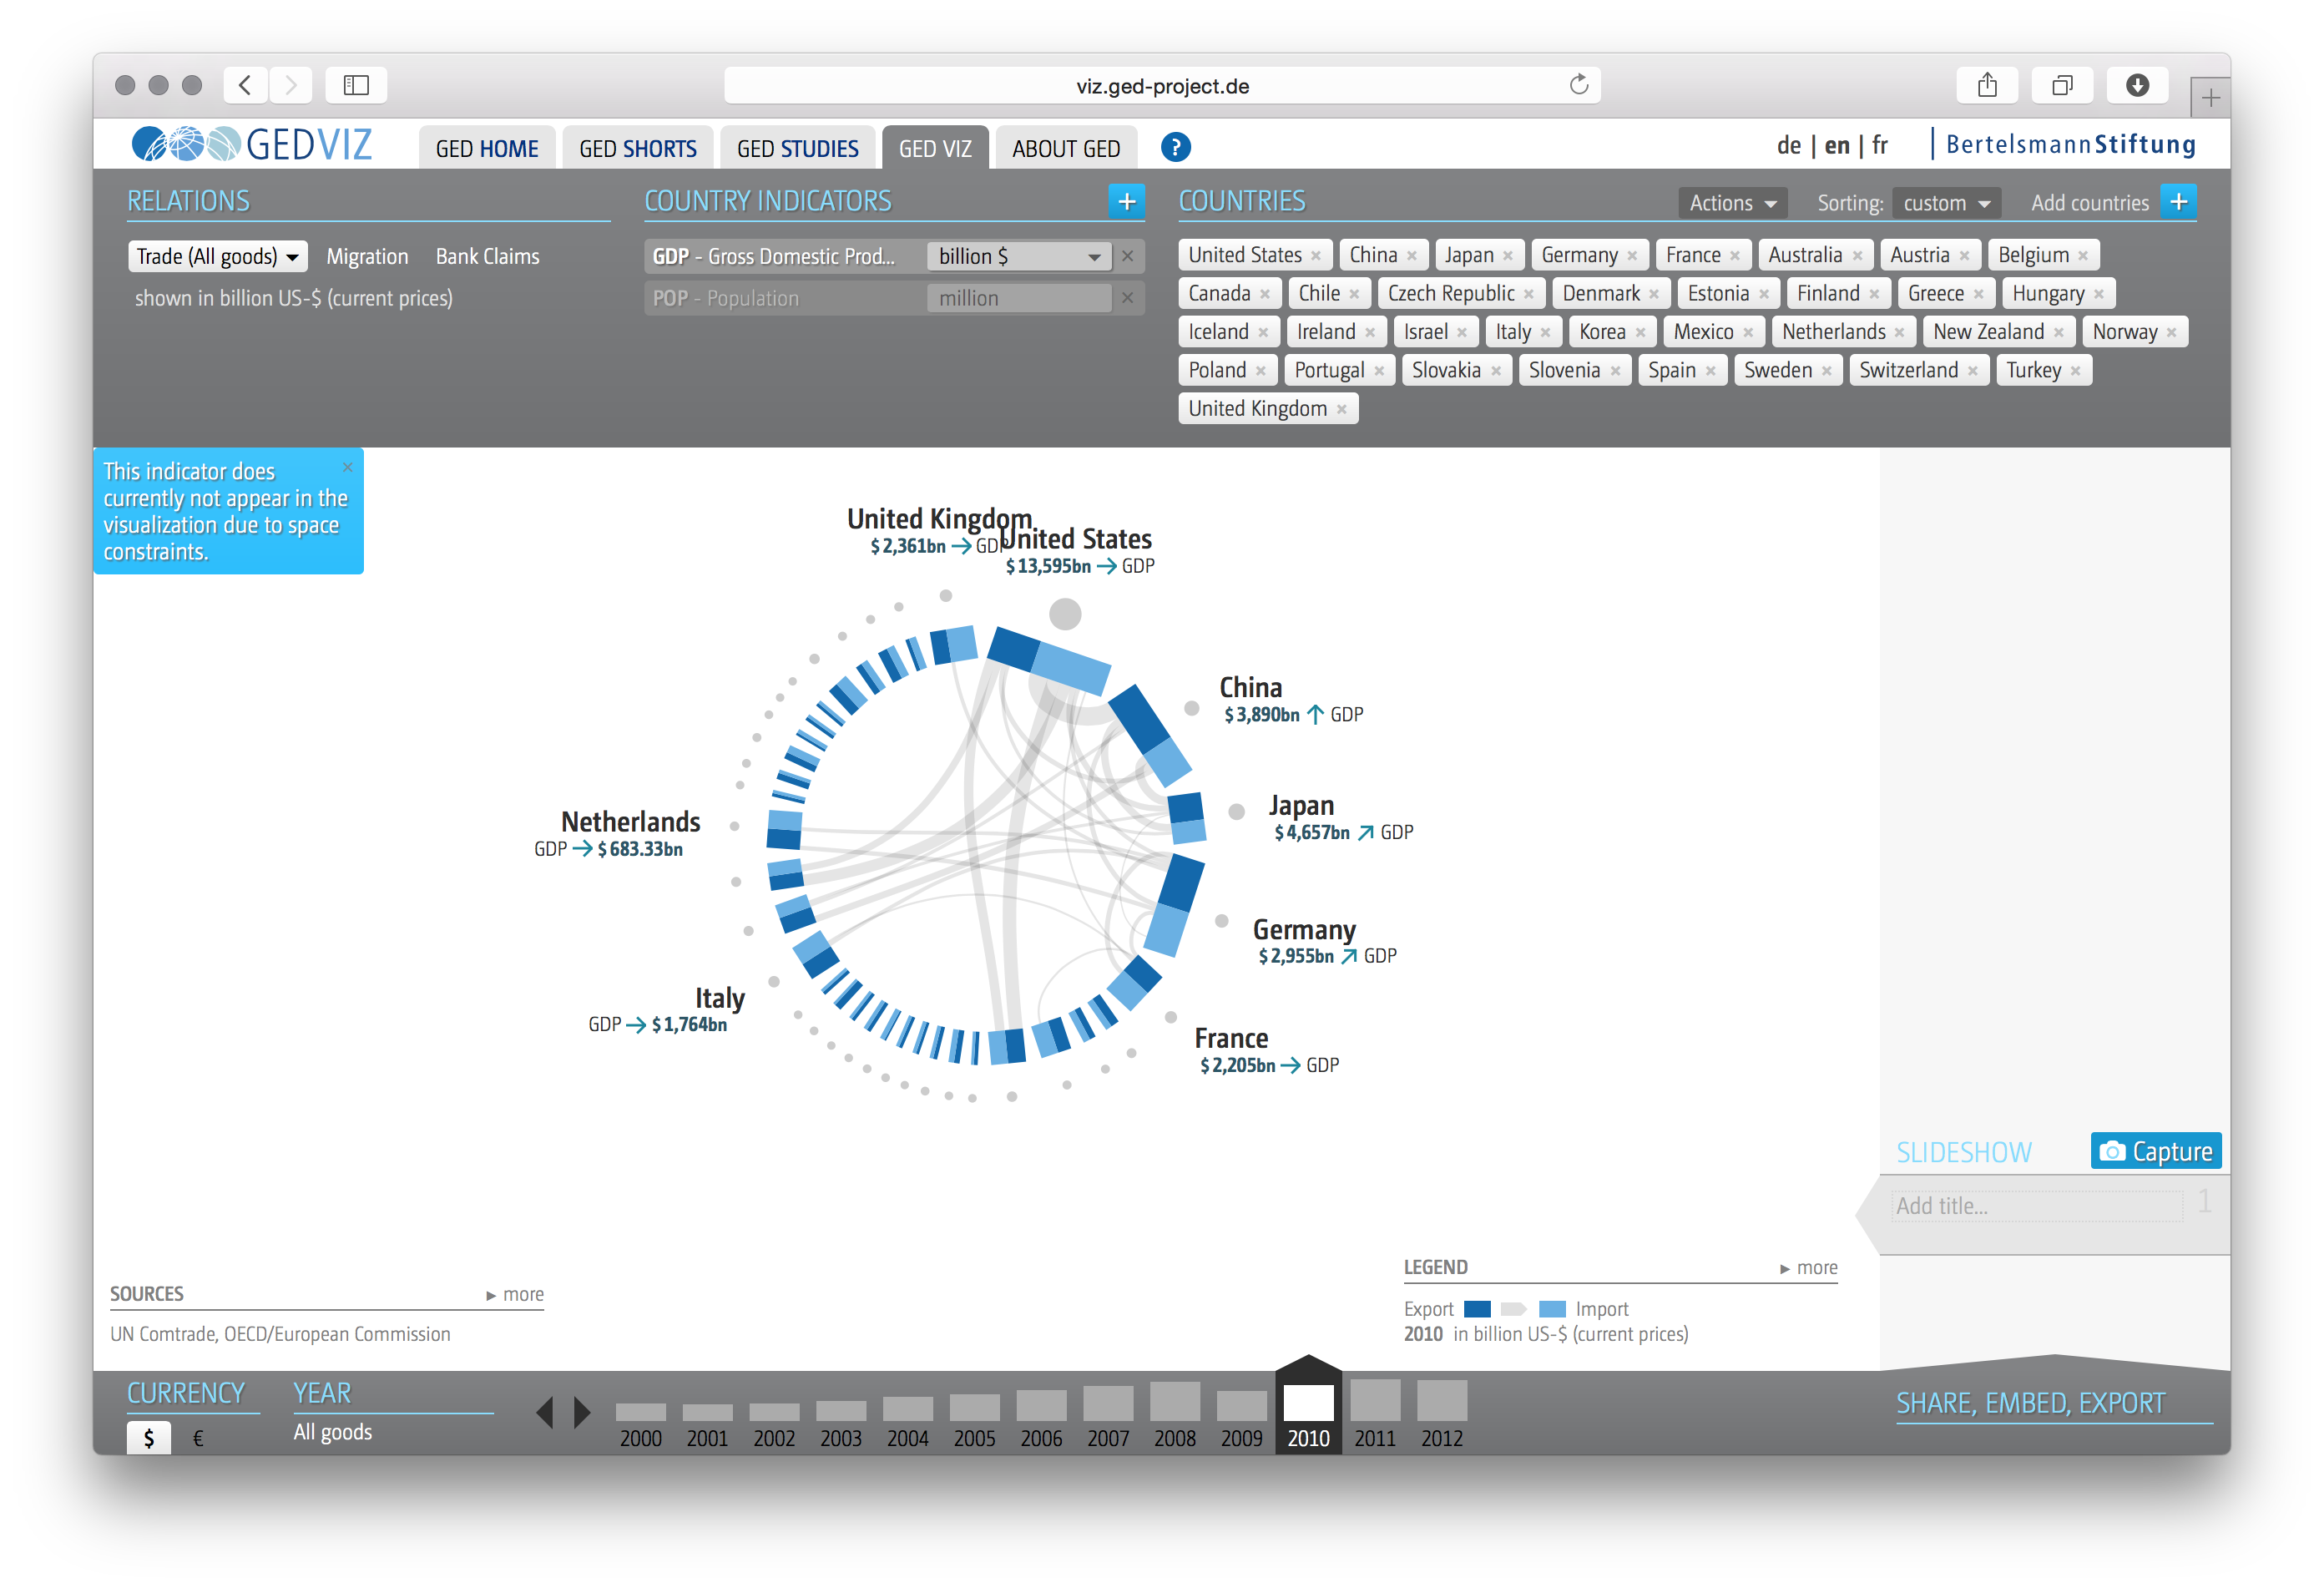The height and width of the screenshot is (1588, 2324).
Task: Dismiss the blue space constraints tooltip
Action: coord(347,467)
